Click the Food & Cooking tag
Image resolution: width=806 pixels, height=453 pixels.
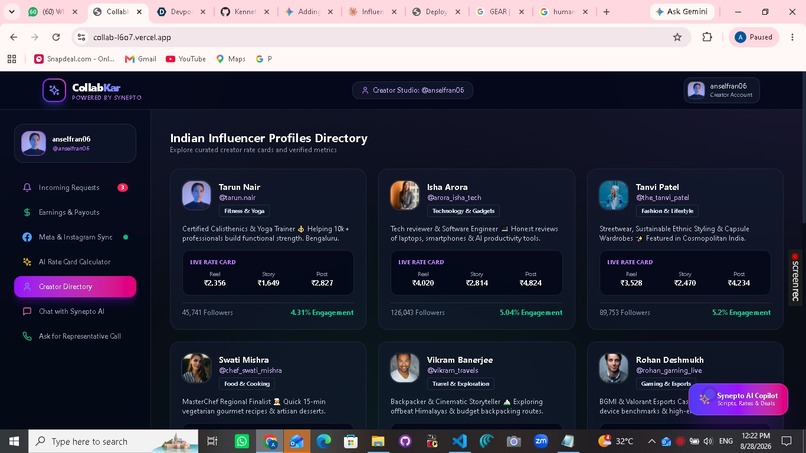[x=247, y=384]
